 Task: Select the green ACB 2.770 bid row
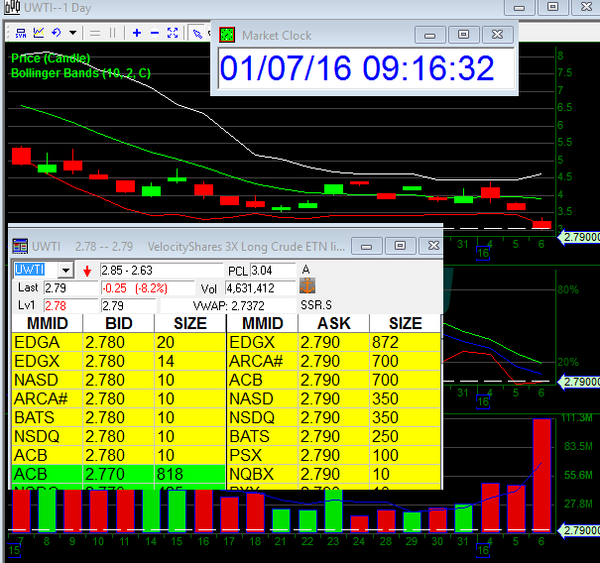point(118,473)
